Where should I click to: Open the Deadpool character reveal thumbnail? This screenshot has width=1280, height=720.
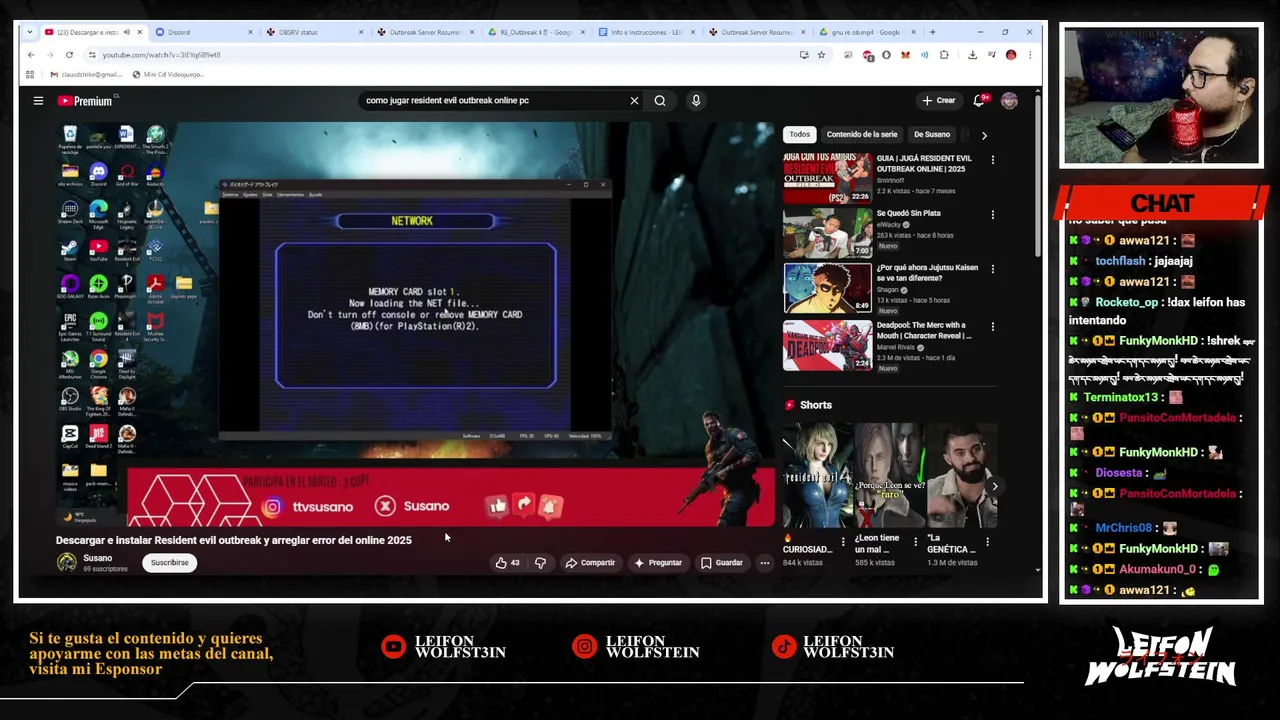pos(827,345)
